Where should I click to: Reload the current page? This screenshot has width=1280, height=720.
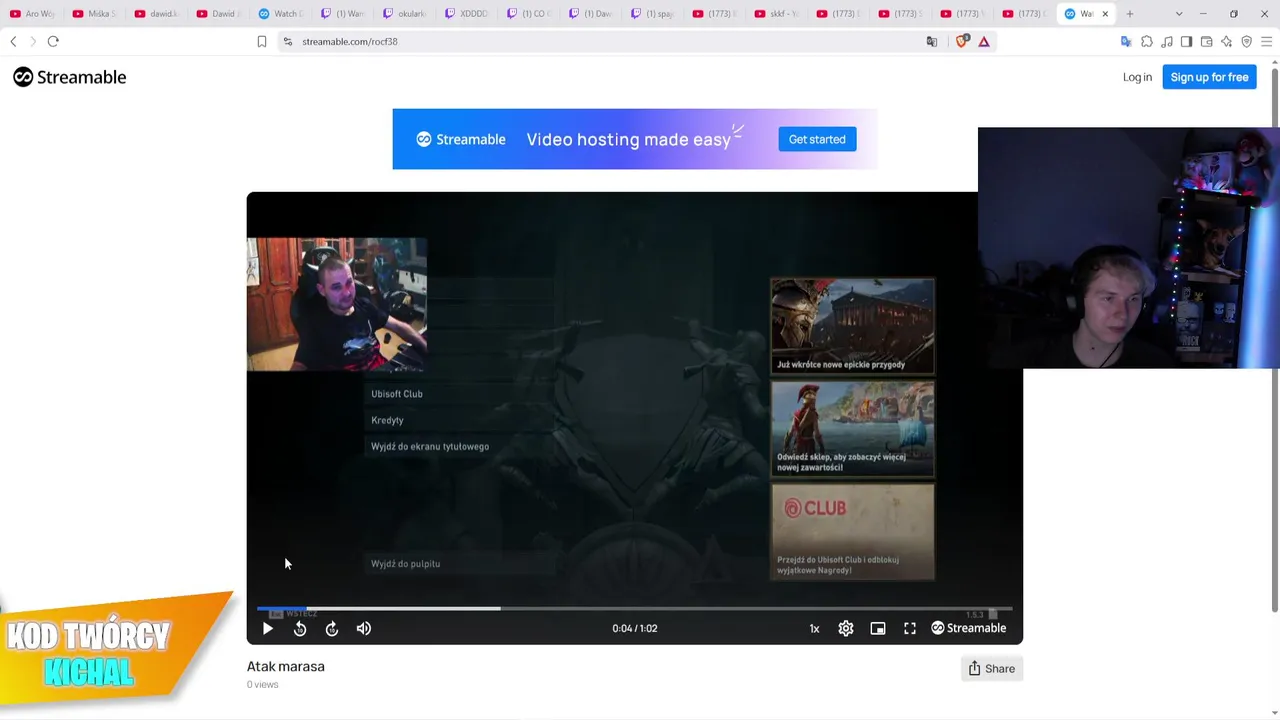(x=53, y=41)
